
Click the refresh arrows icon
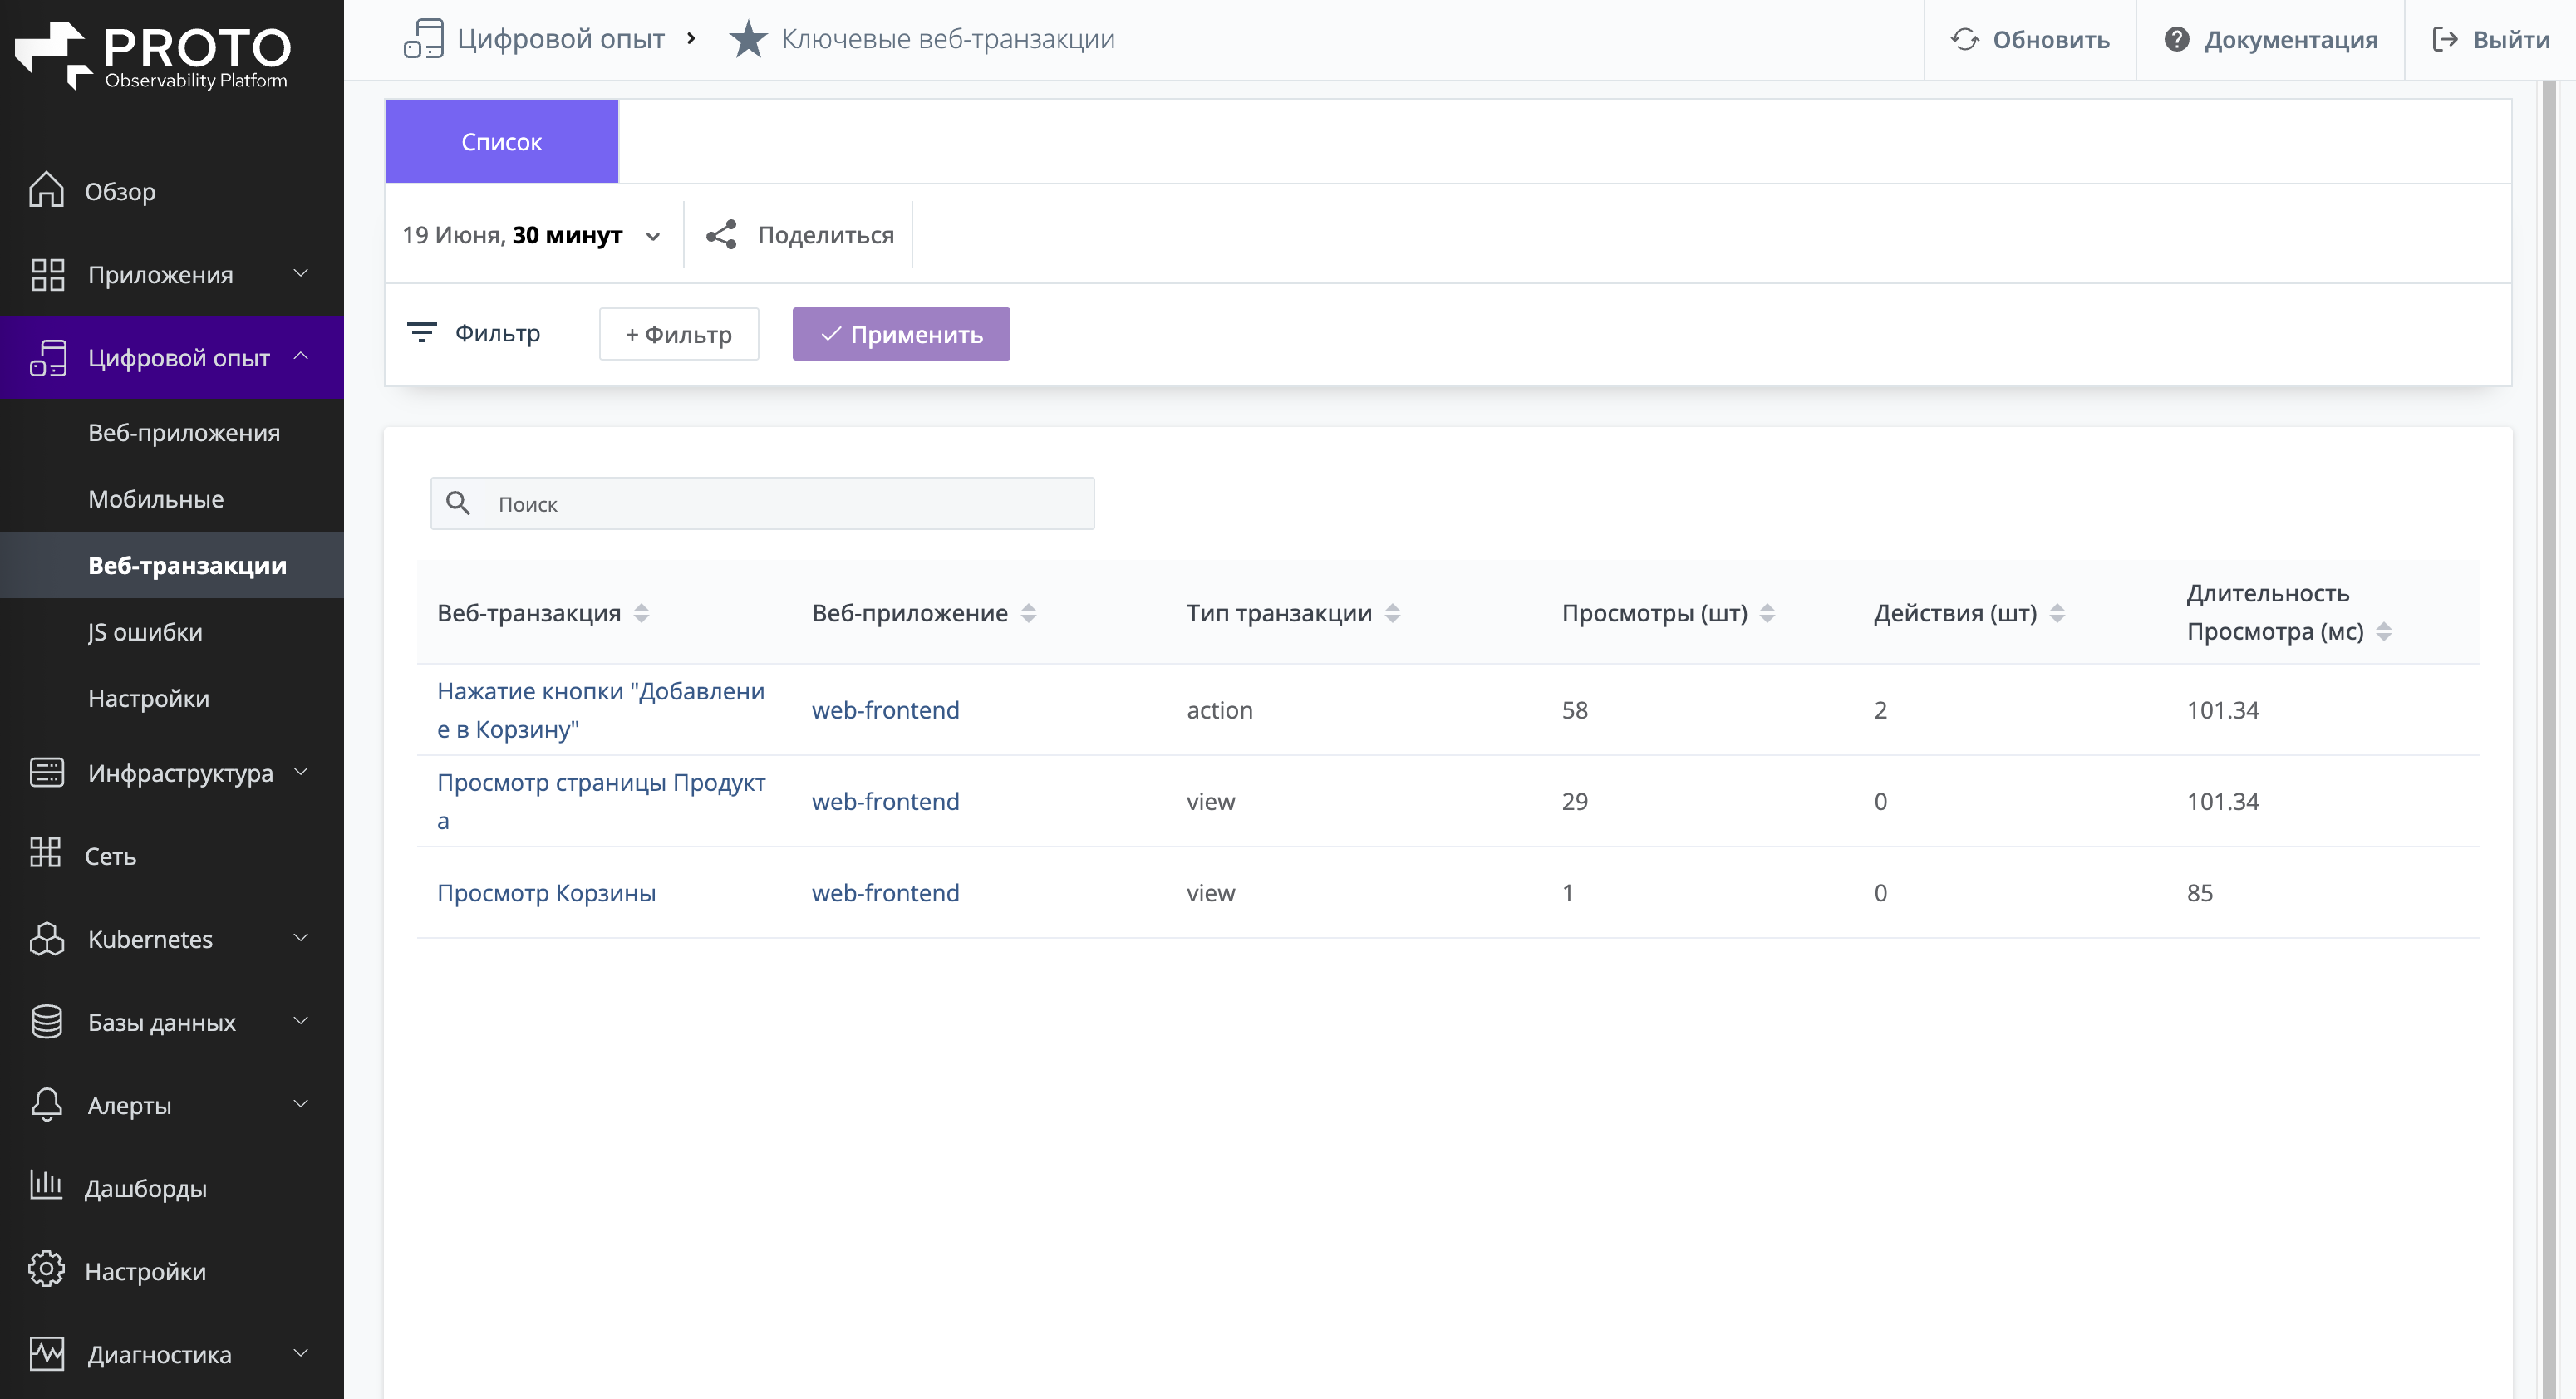click(1964, 39)
